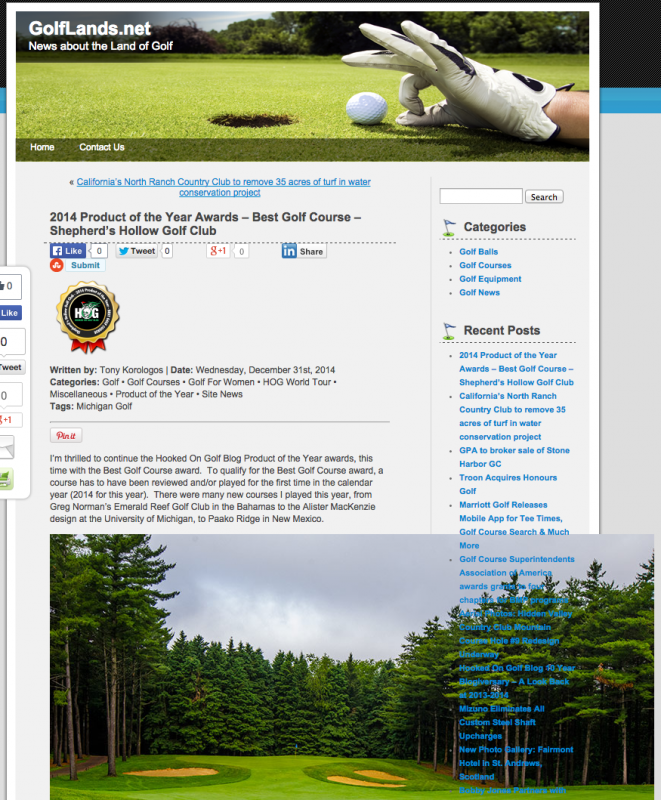Click the Recent Posts heading flag icon

tap(449, 331)
